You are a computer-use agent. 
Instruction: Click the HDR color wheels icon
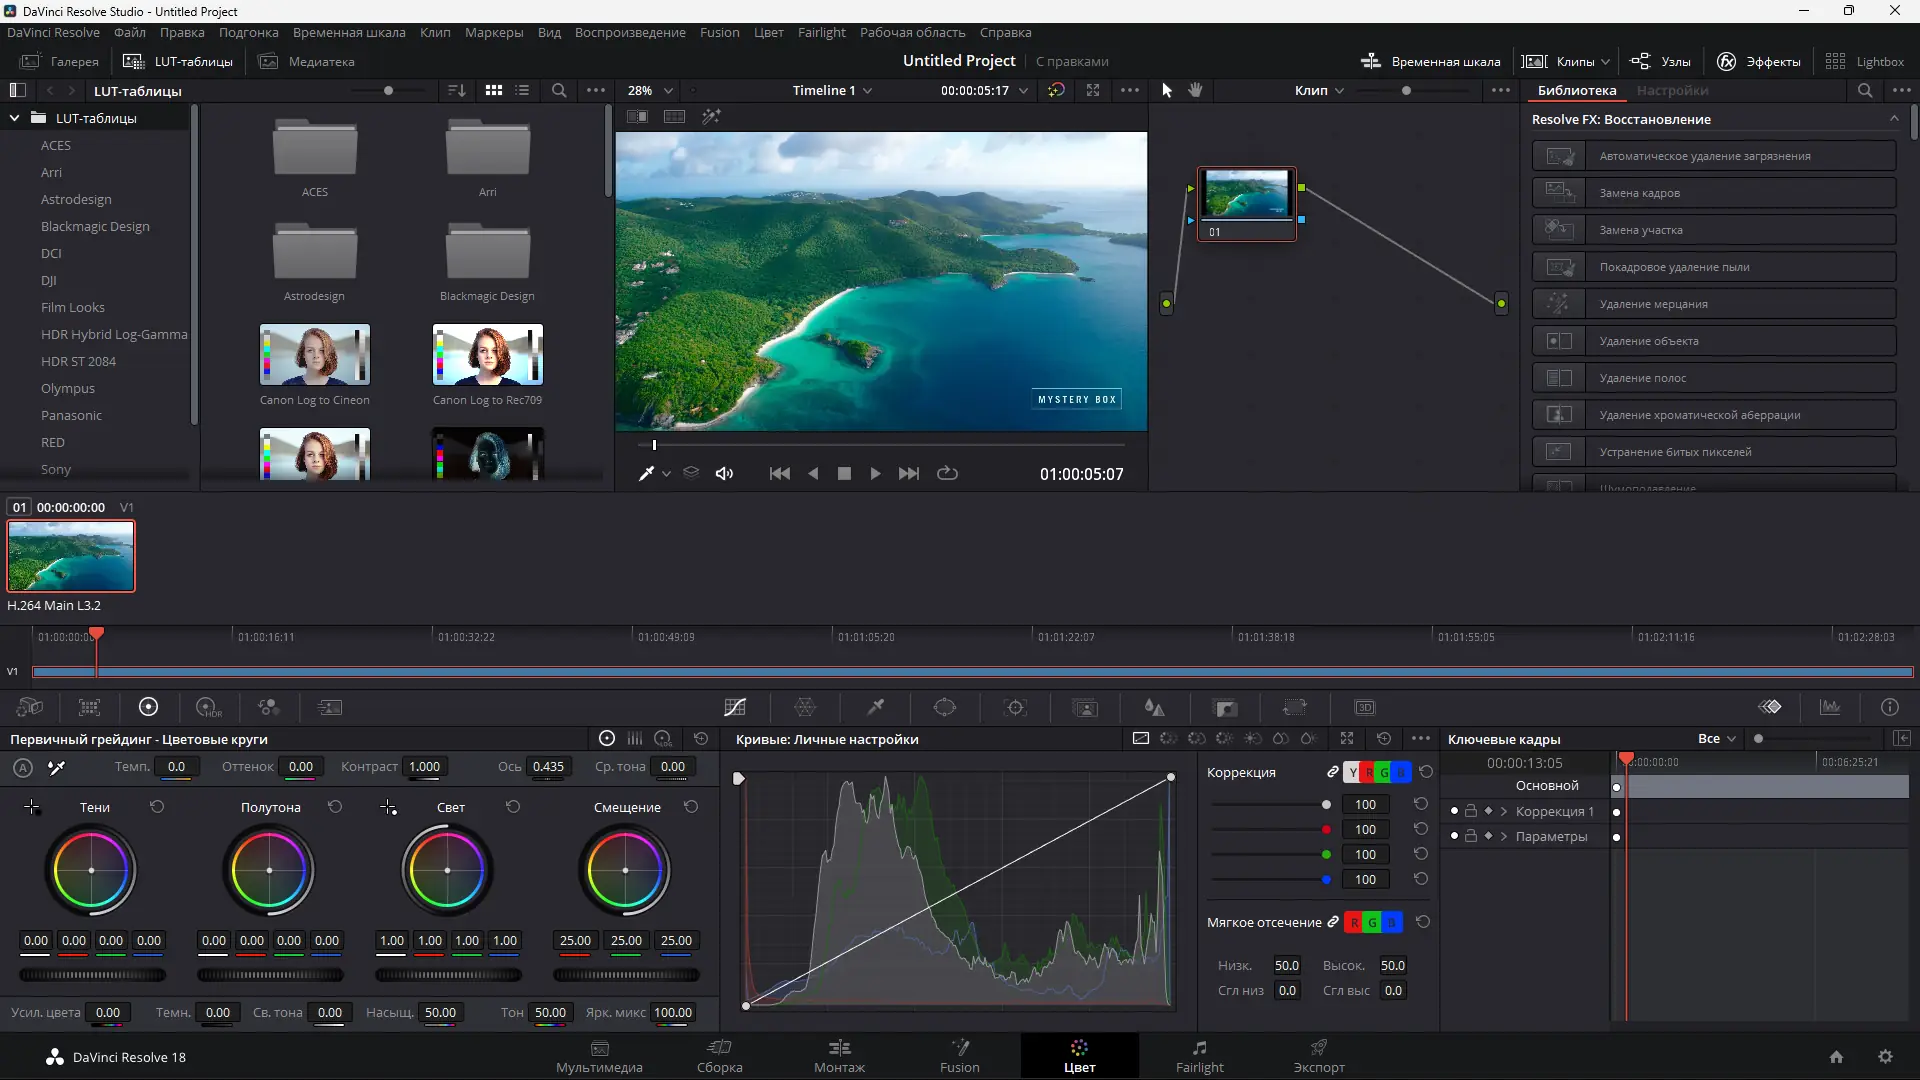pyautogui.click(x=208, y=708)
